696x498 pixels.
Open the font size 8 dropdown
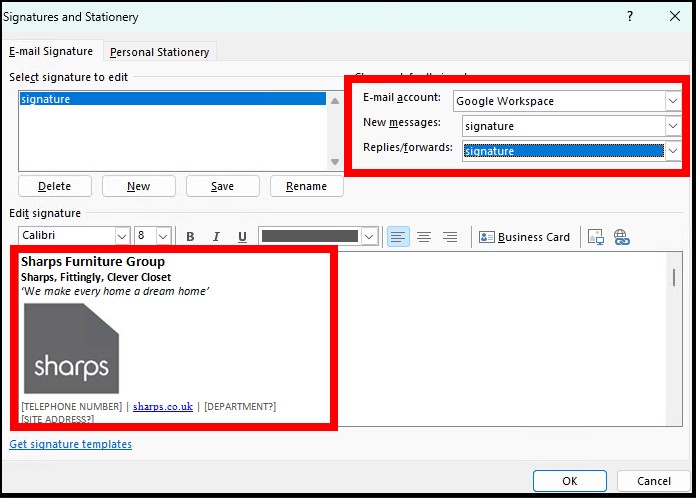tap(163, 236)
